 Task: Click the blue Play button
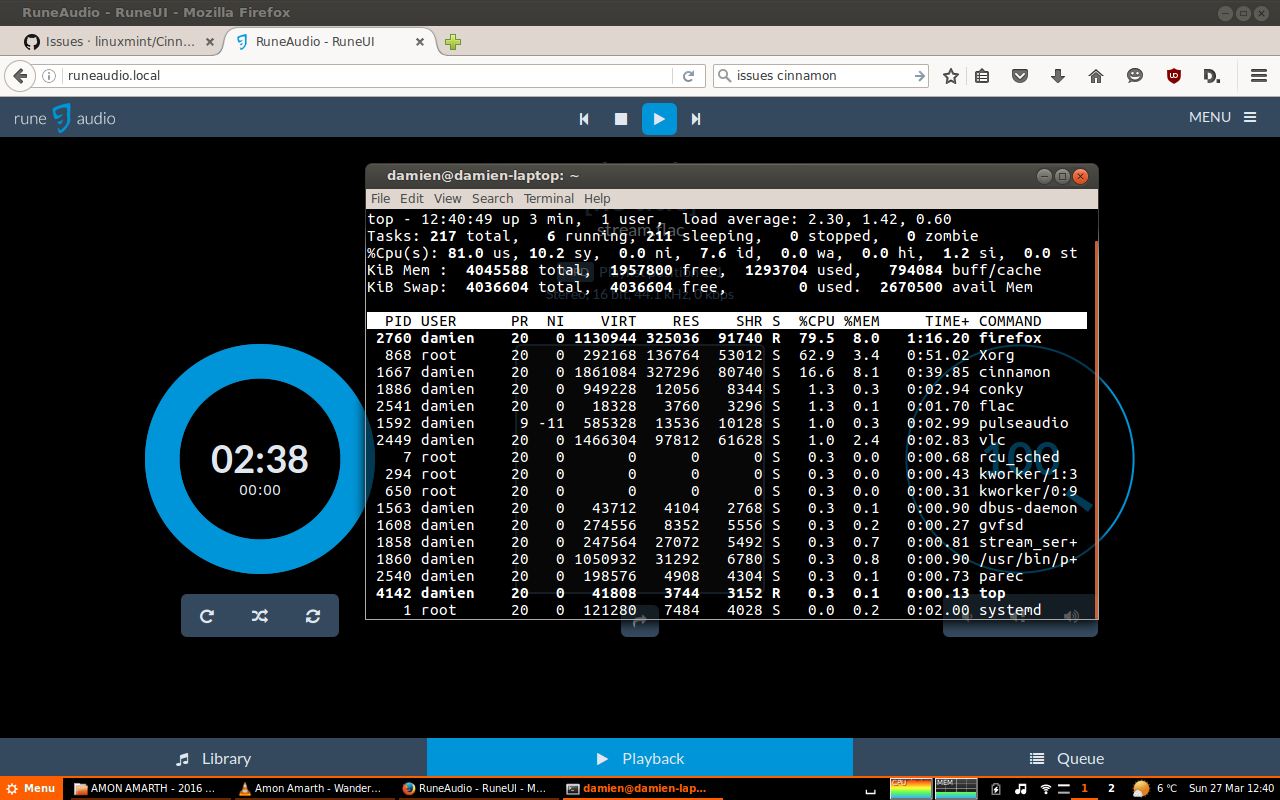tap(659, 119)
